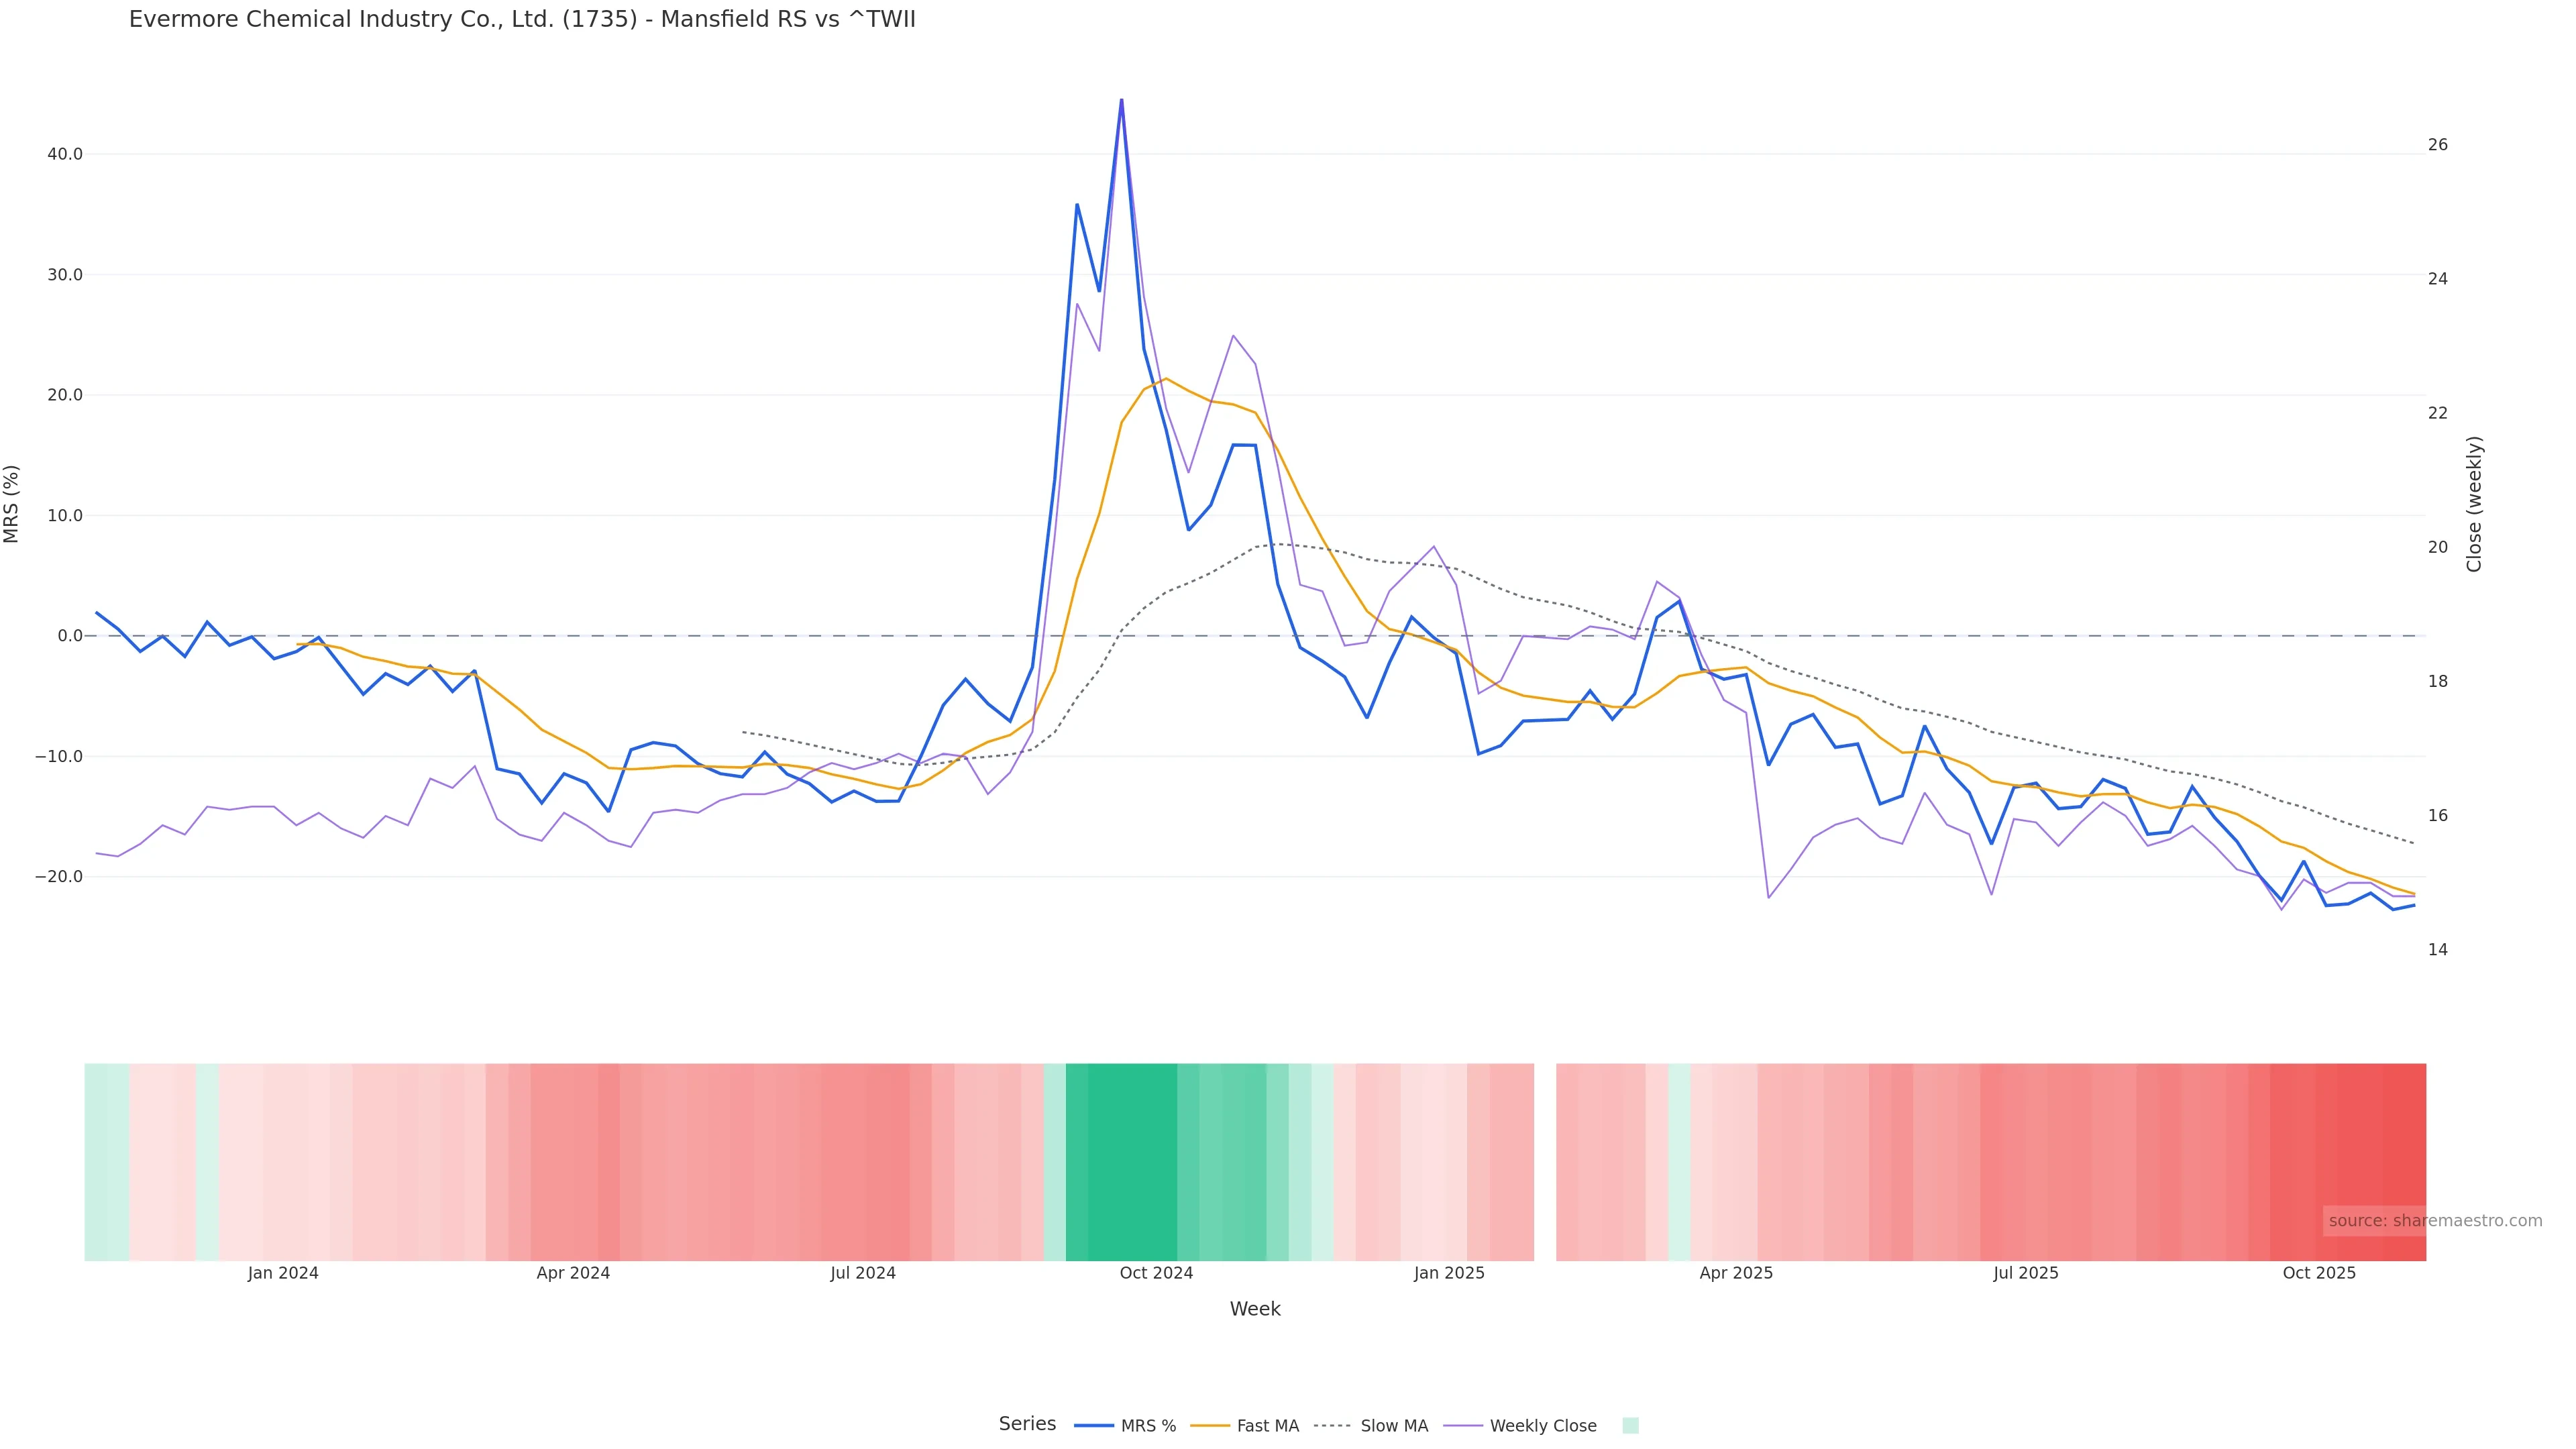Click the Series legend heading
This screenshot has width=2576, height=1449.
(1027, 1424)
